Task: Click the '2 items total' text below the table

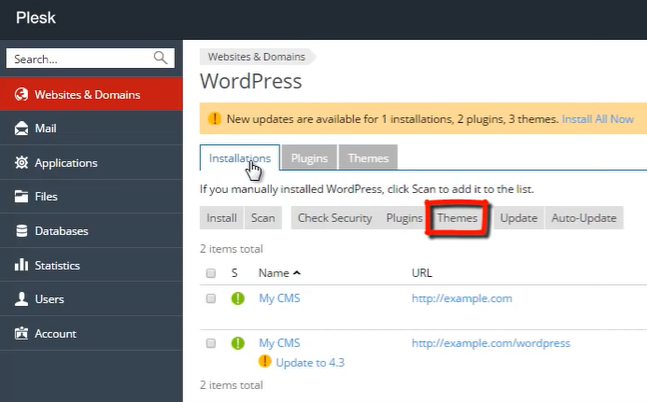Action: 231,385
